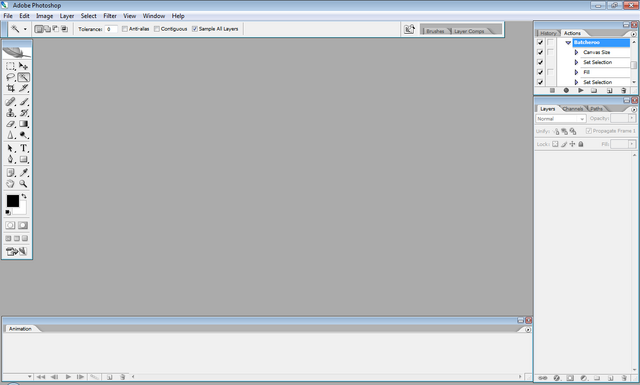
Task: Select the History Brush tool
Action: 24,113
